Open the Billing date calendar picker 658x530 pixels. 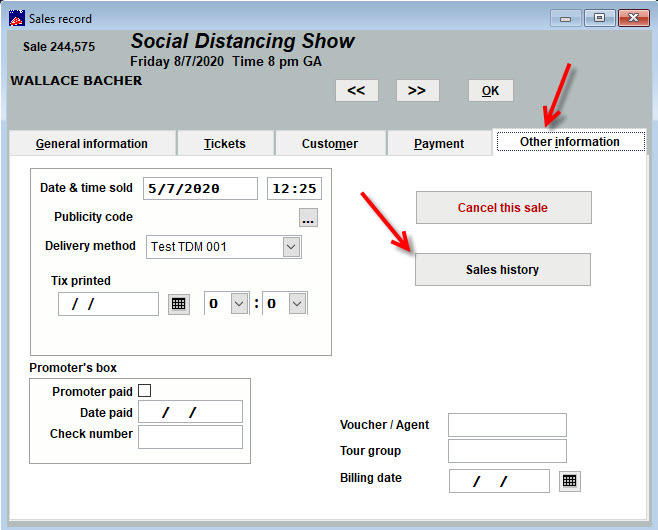569,481
